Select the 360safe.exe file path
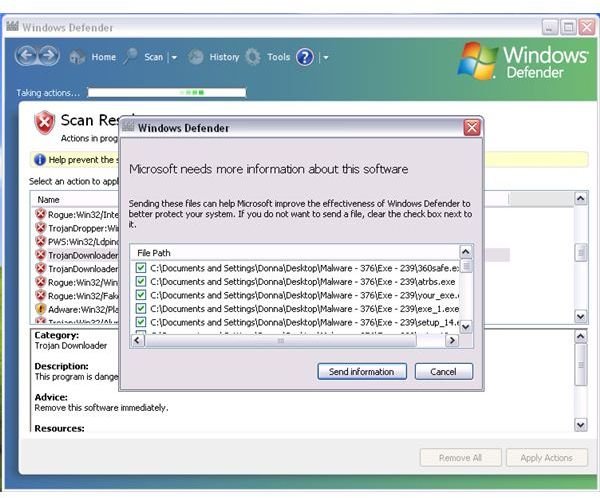Viewport: 600px width, 498px height. (x=305, y=268)
